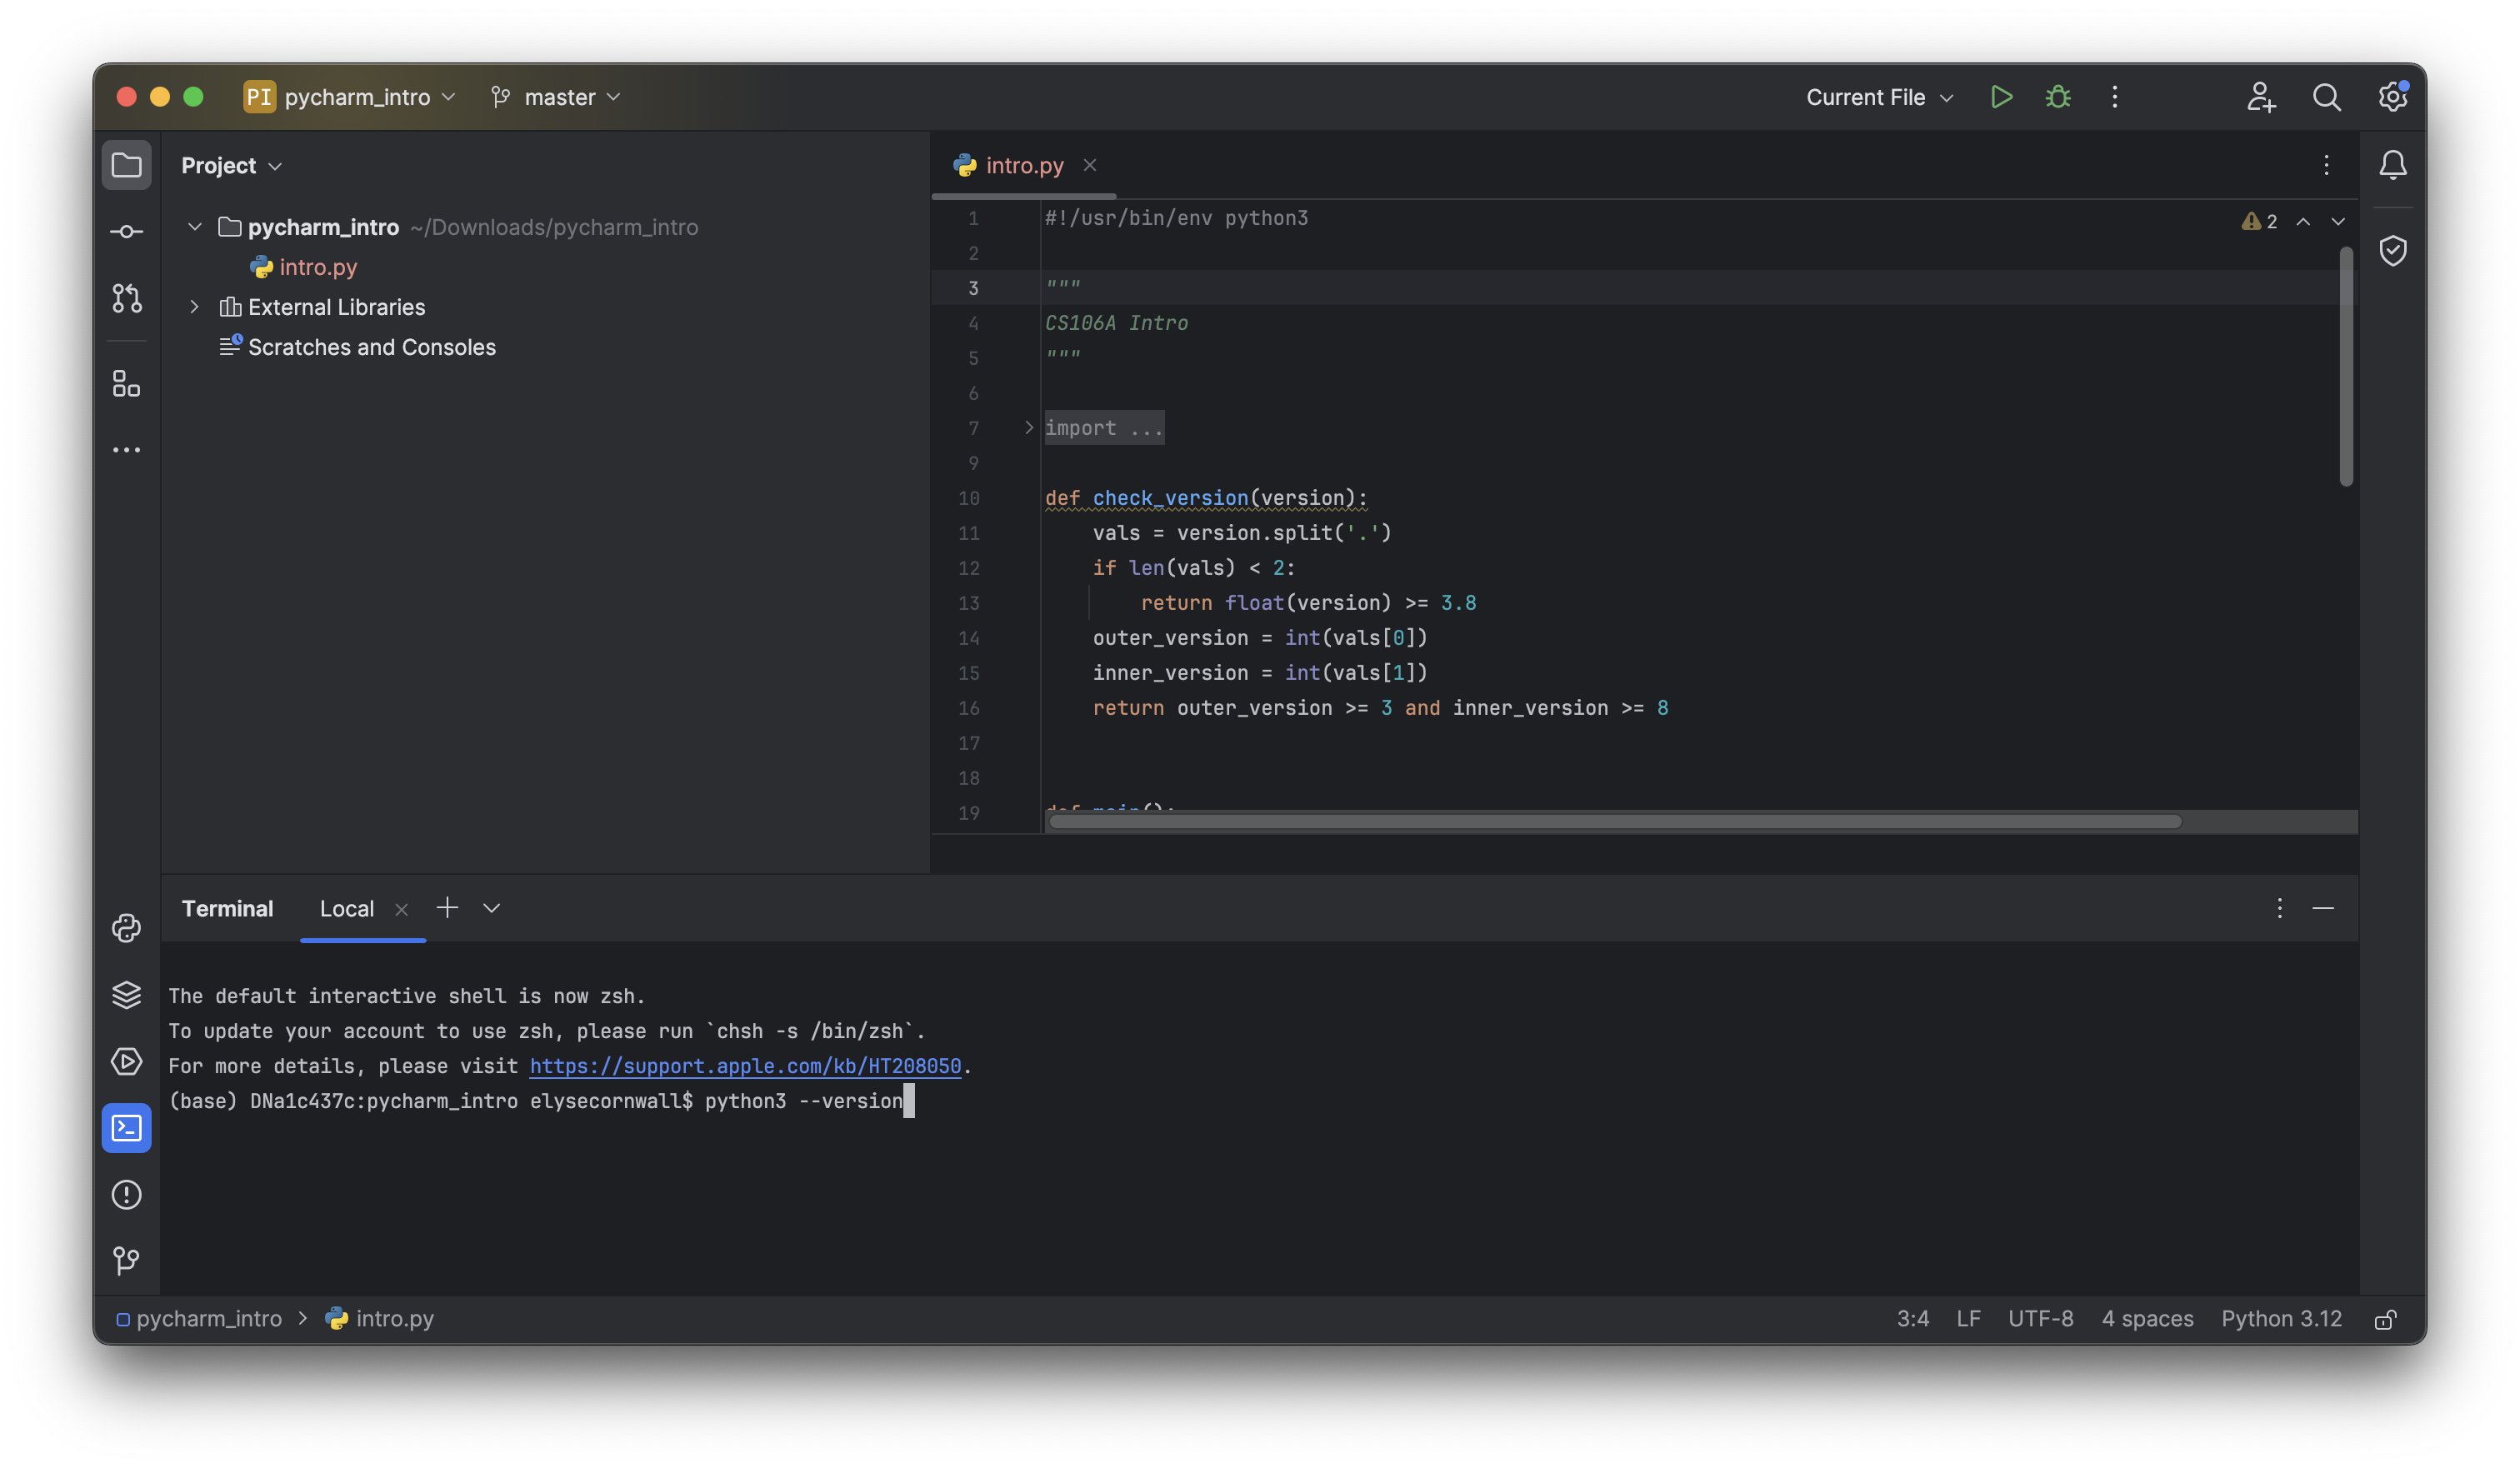The width and height of the screenshot is (2520, 1468).
Task: Open the notifications bell
Action: (2394, 165)
